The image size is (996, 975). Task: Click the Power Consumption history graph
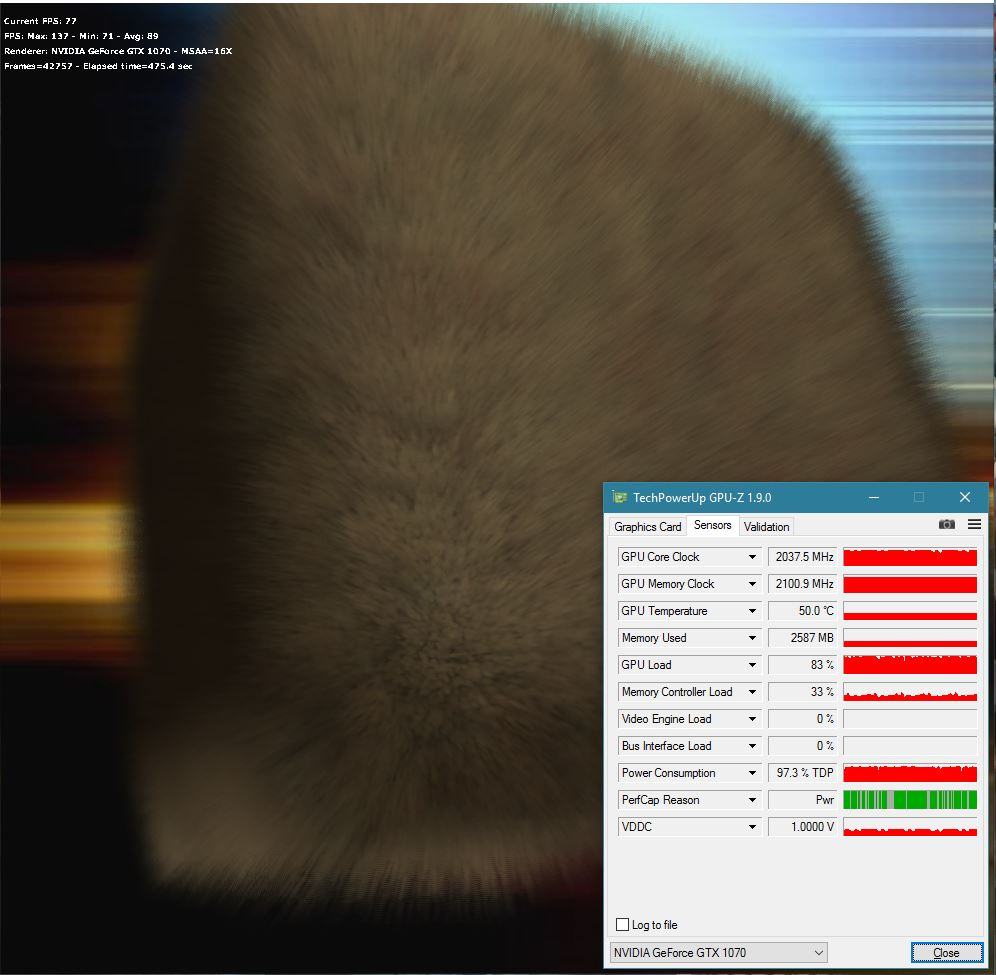click(910, 773)
